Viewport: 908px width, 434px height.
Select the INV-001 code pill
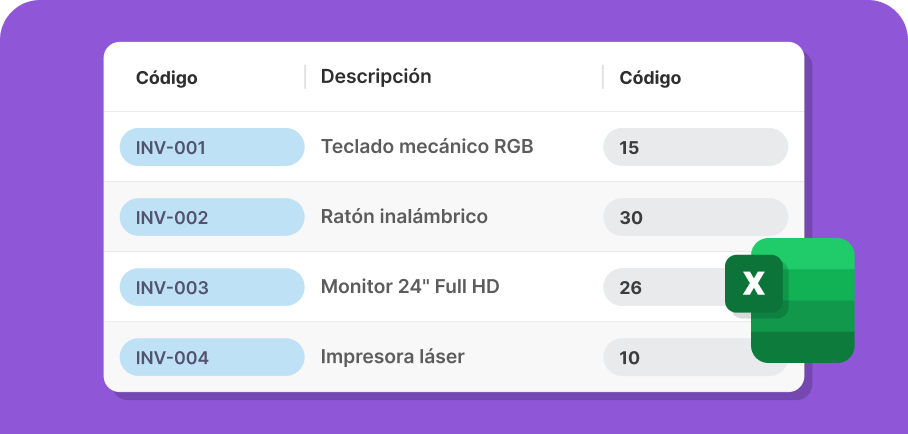[212, 147]
